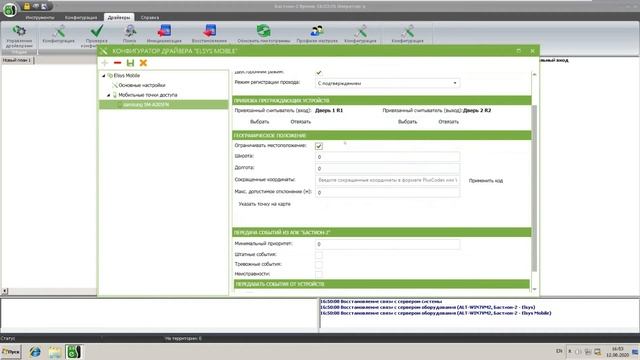Collapse the Elsys Mobile tree node

(104, 76)
